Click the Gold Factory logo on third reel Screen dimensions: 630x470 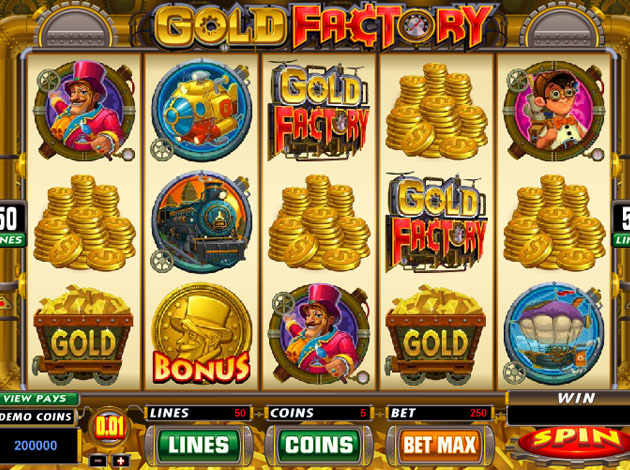(319, 110)
